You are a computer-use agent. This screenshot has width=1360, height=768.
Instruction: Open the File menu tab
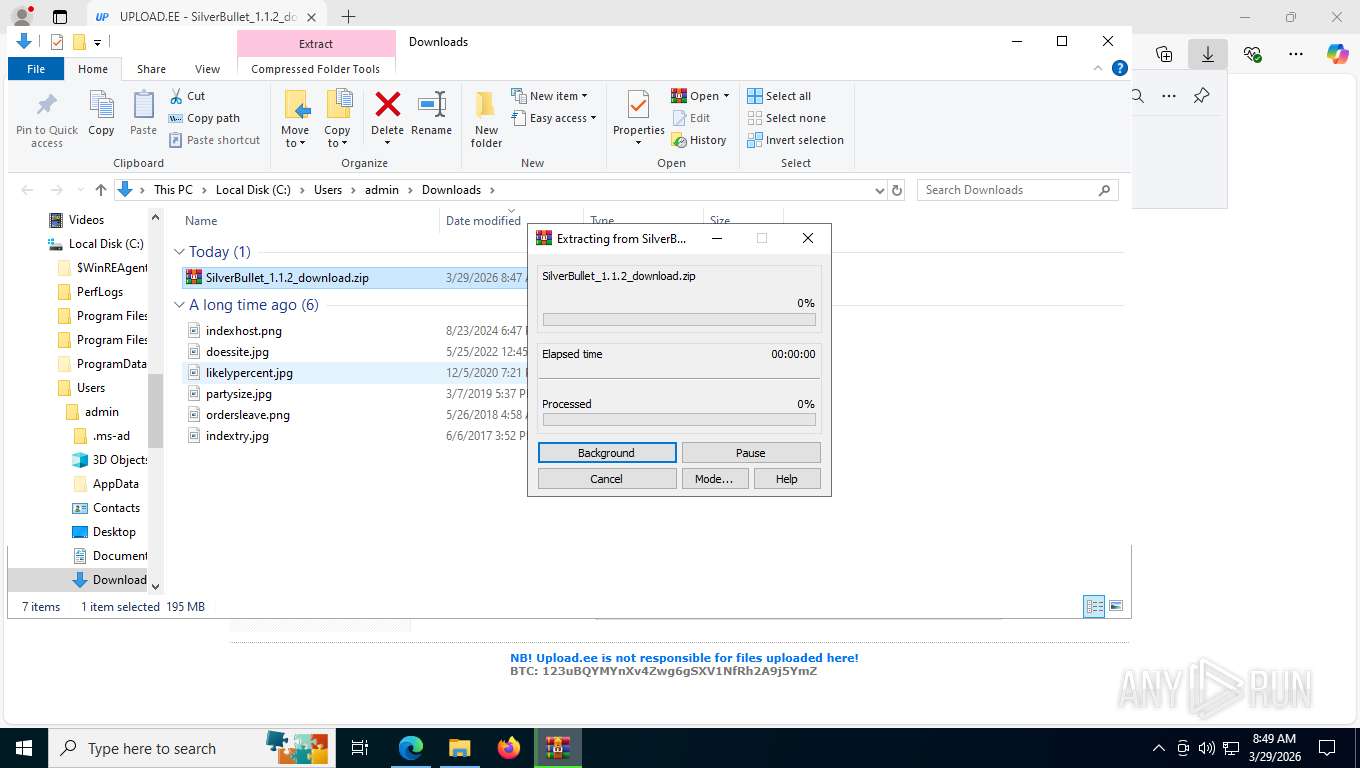pos(36,69)
